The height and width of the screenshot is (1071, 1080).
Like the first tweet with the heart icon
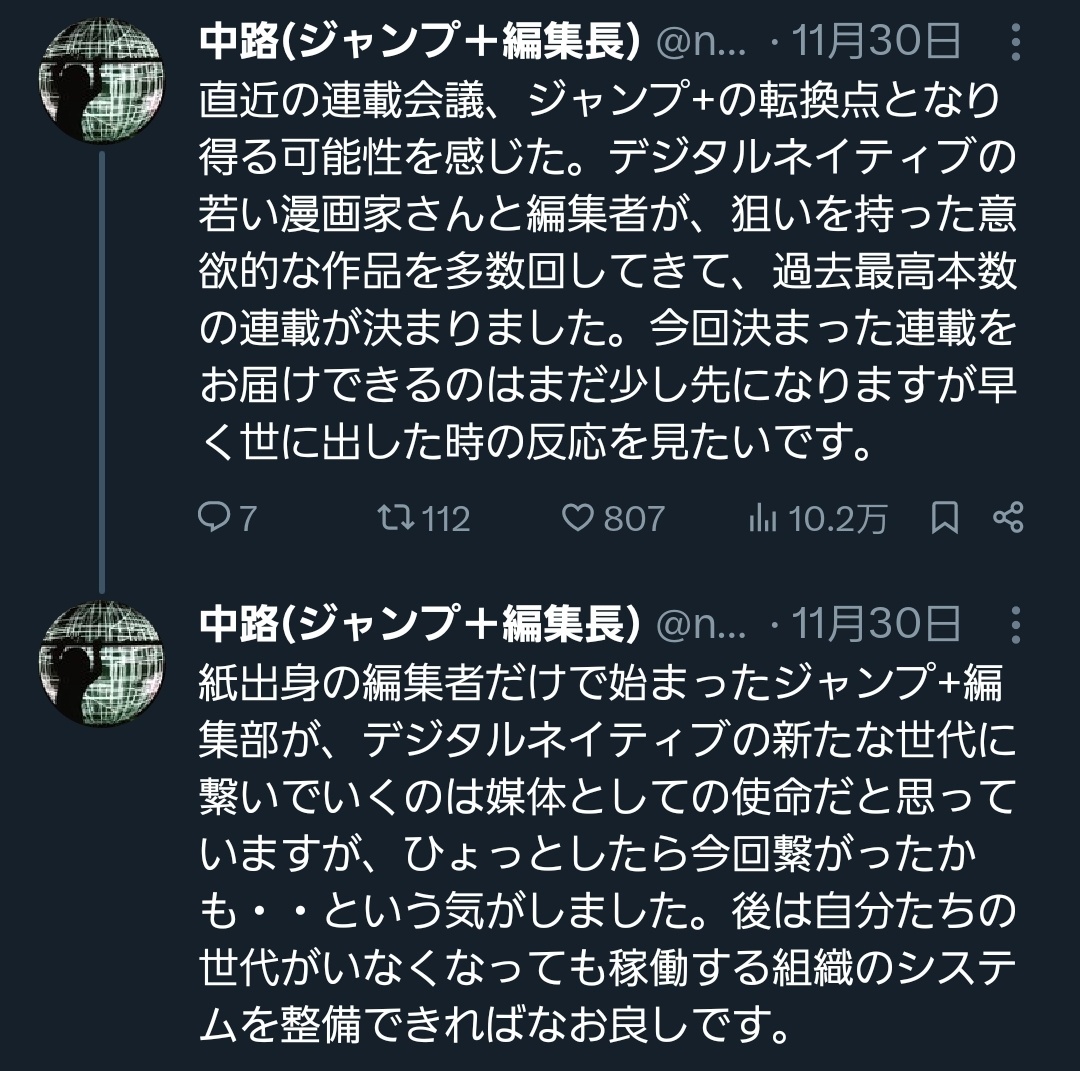click(x=578, y=517)
